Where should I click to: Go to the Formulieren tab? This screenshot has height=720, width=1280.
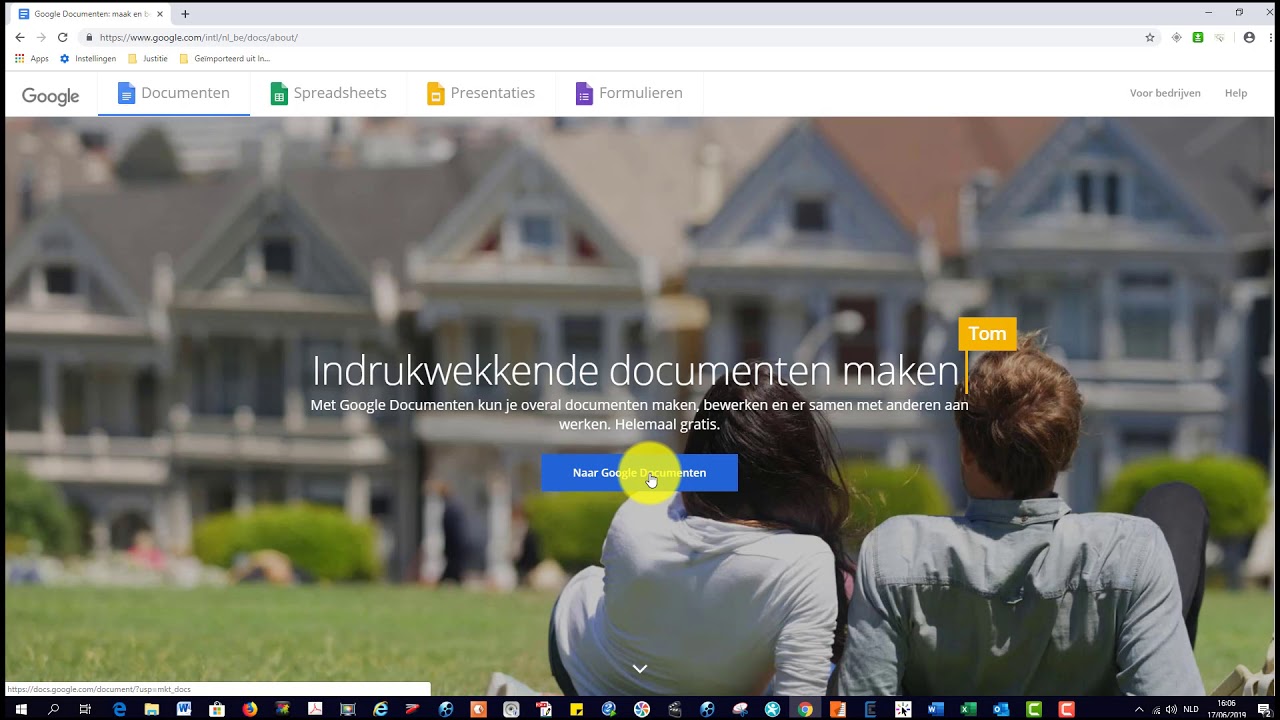629,93
